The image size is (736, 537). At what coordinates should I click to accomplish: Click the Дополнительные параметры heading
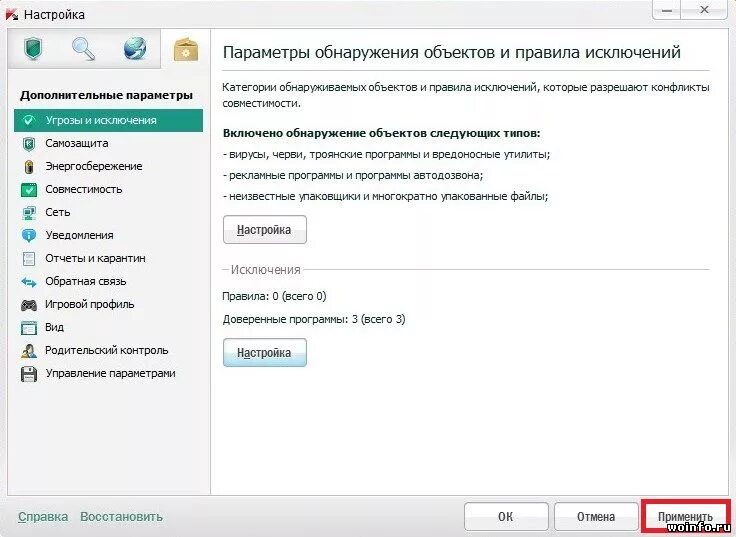click(107, 95)
